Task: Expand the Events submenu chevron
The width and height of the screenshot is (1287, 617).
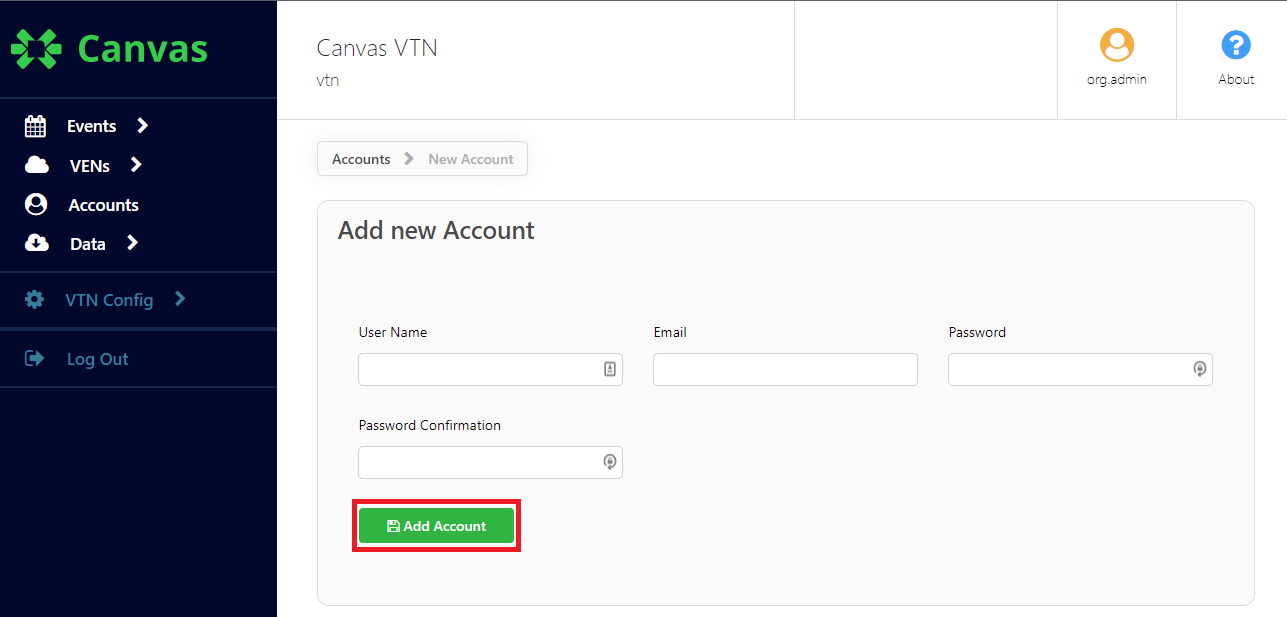Action: (x=143, y=125)
